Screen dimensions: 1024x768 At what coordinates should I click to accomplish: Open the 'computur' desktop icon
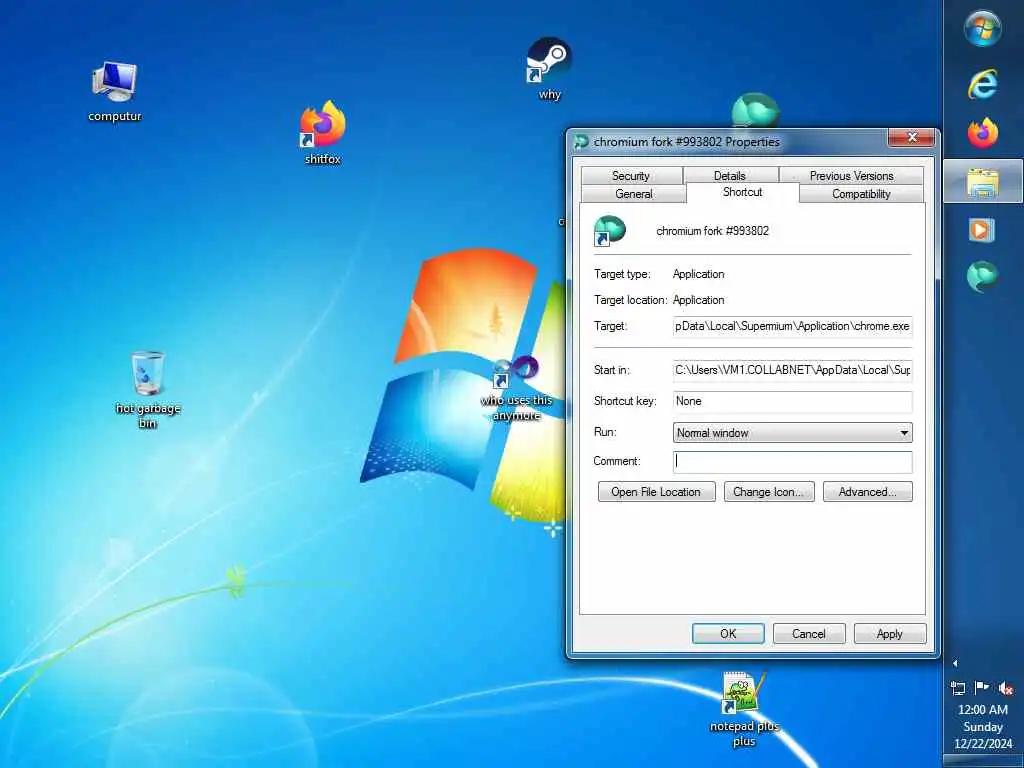coord(114,91)
